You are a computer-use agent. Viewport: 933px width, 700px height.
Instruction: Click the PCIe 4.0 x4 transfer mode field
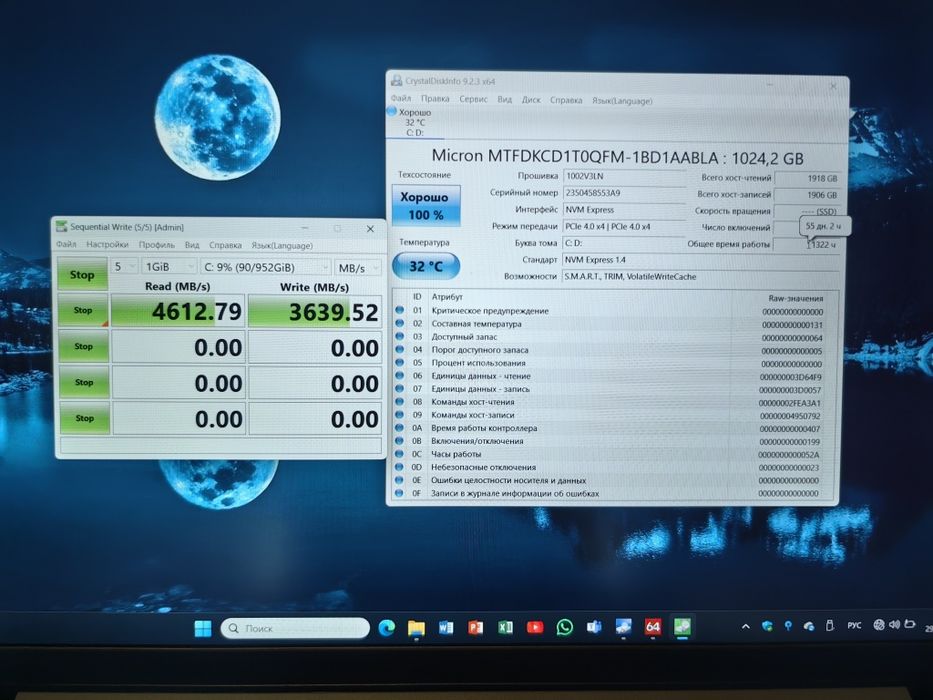pos(624,226)
